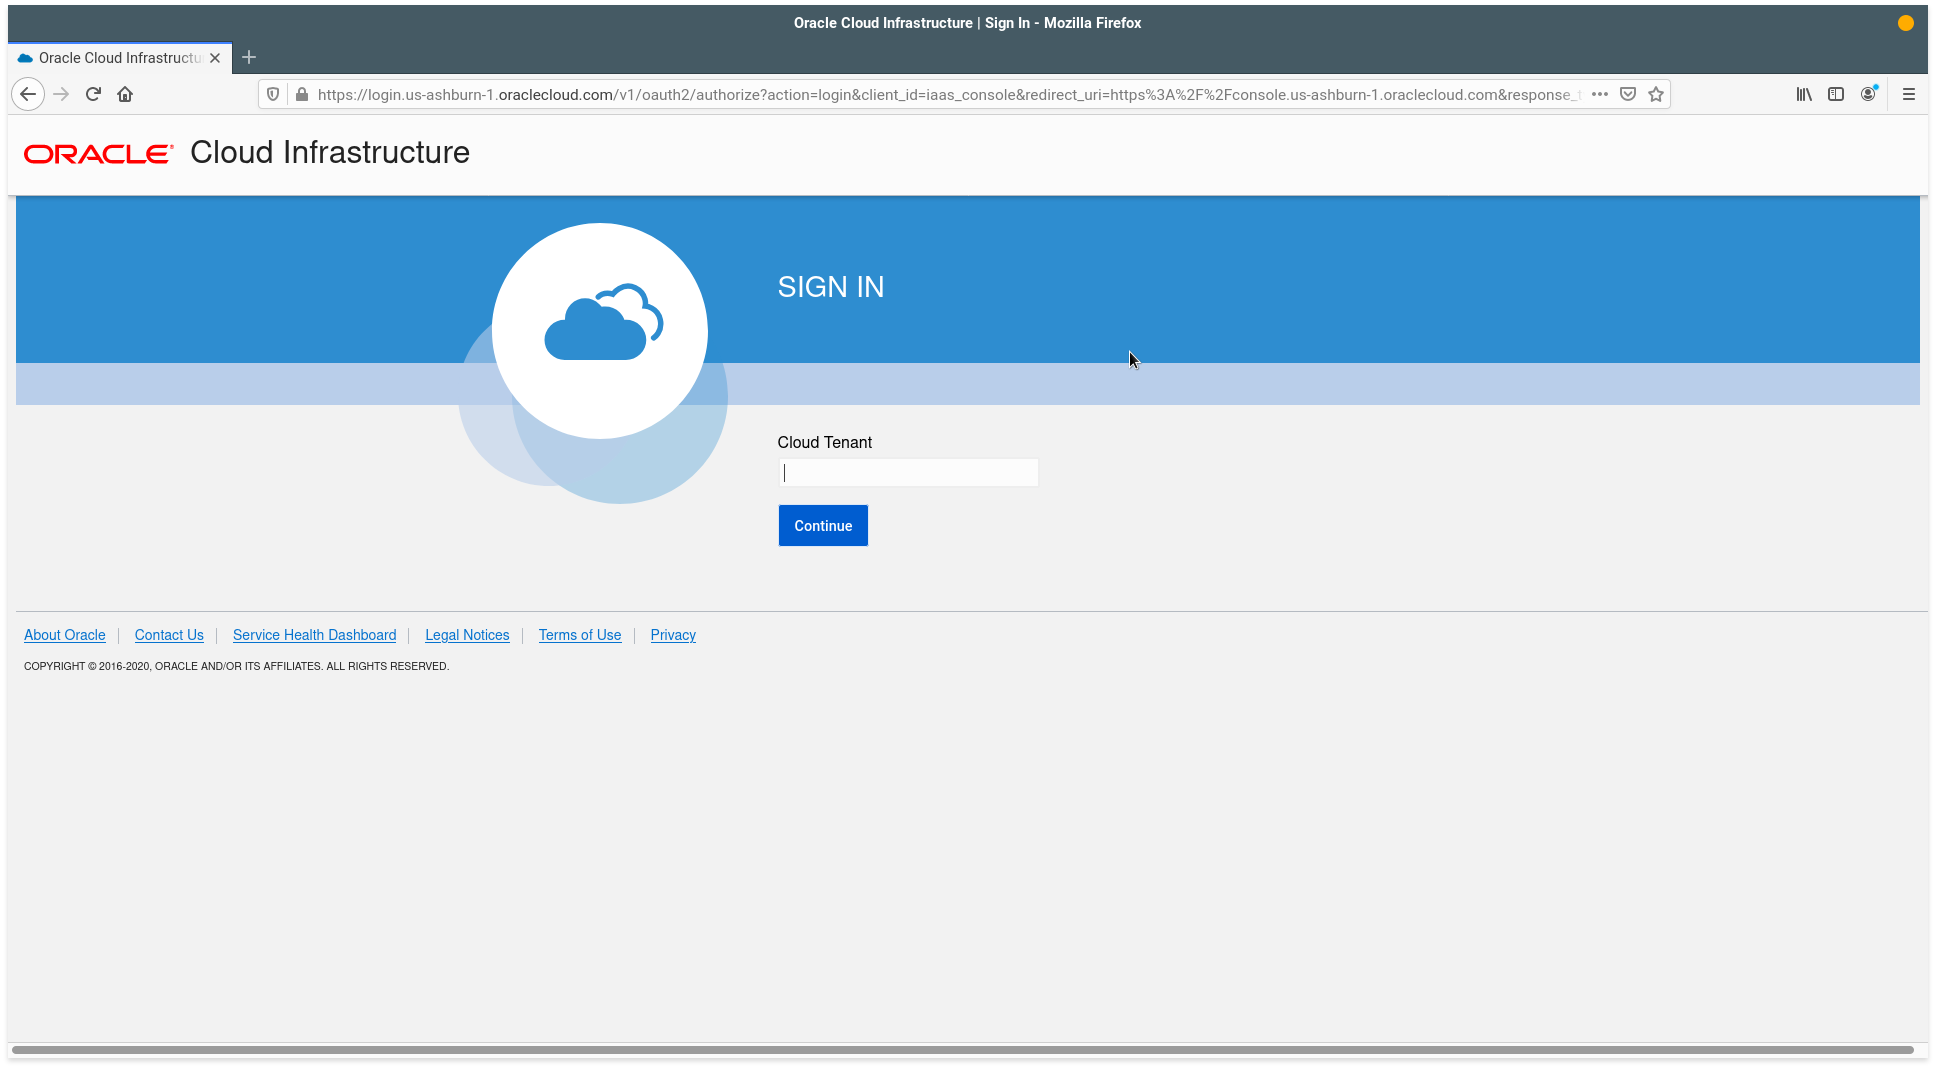Click the Cloud Infrastructure header text
The height and width of the screenshot is (1069, 1936).
[330, 152]
